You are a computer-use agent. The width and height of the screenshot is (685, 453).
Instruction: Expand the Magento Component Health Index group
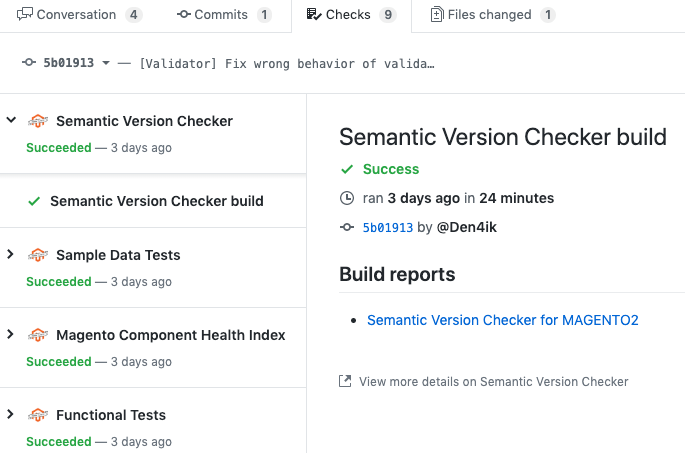pyautogui.click(x=11, y=334)
